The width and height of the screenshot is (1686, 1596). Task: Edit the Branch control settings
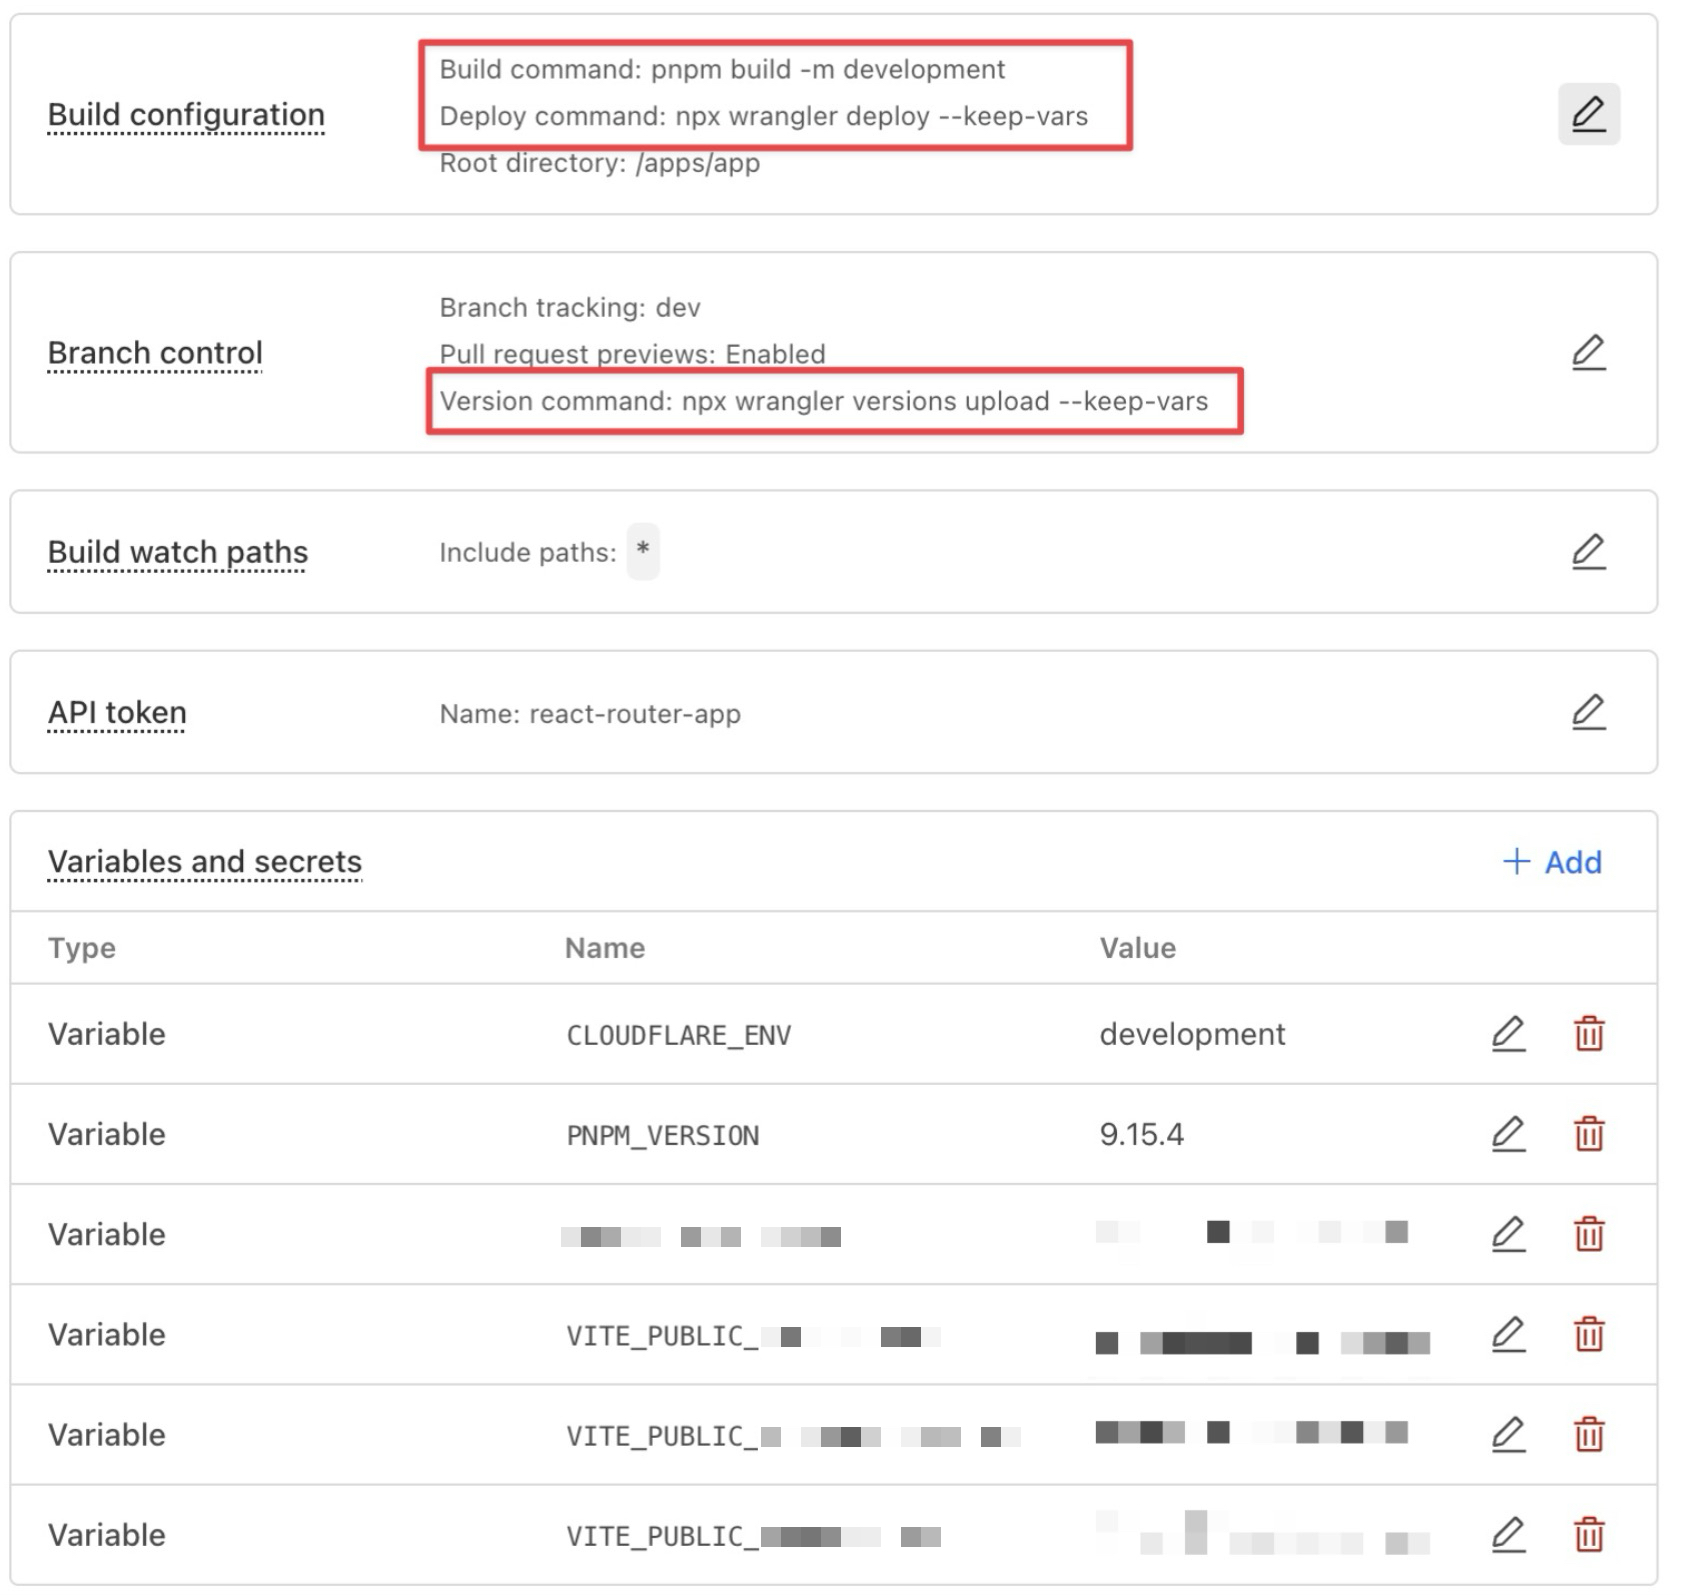coord(1588,353)
